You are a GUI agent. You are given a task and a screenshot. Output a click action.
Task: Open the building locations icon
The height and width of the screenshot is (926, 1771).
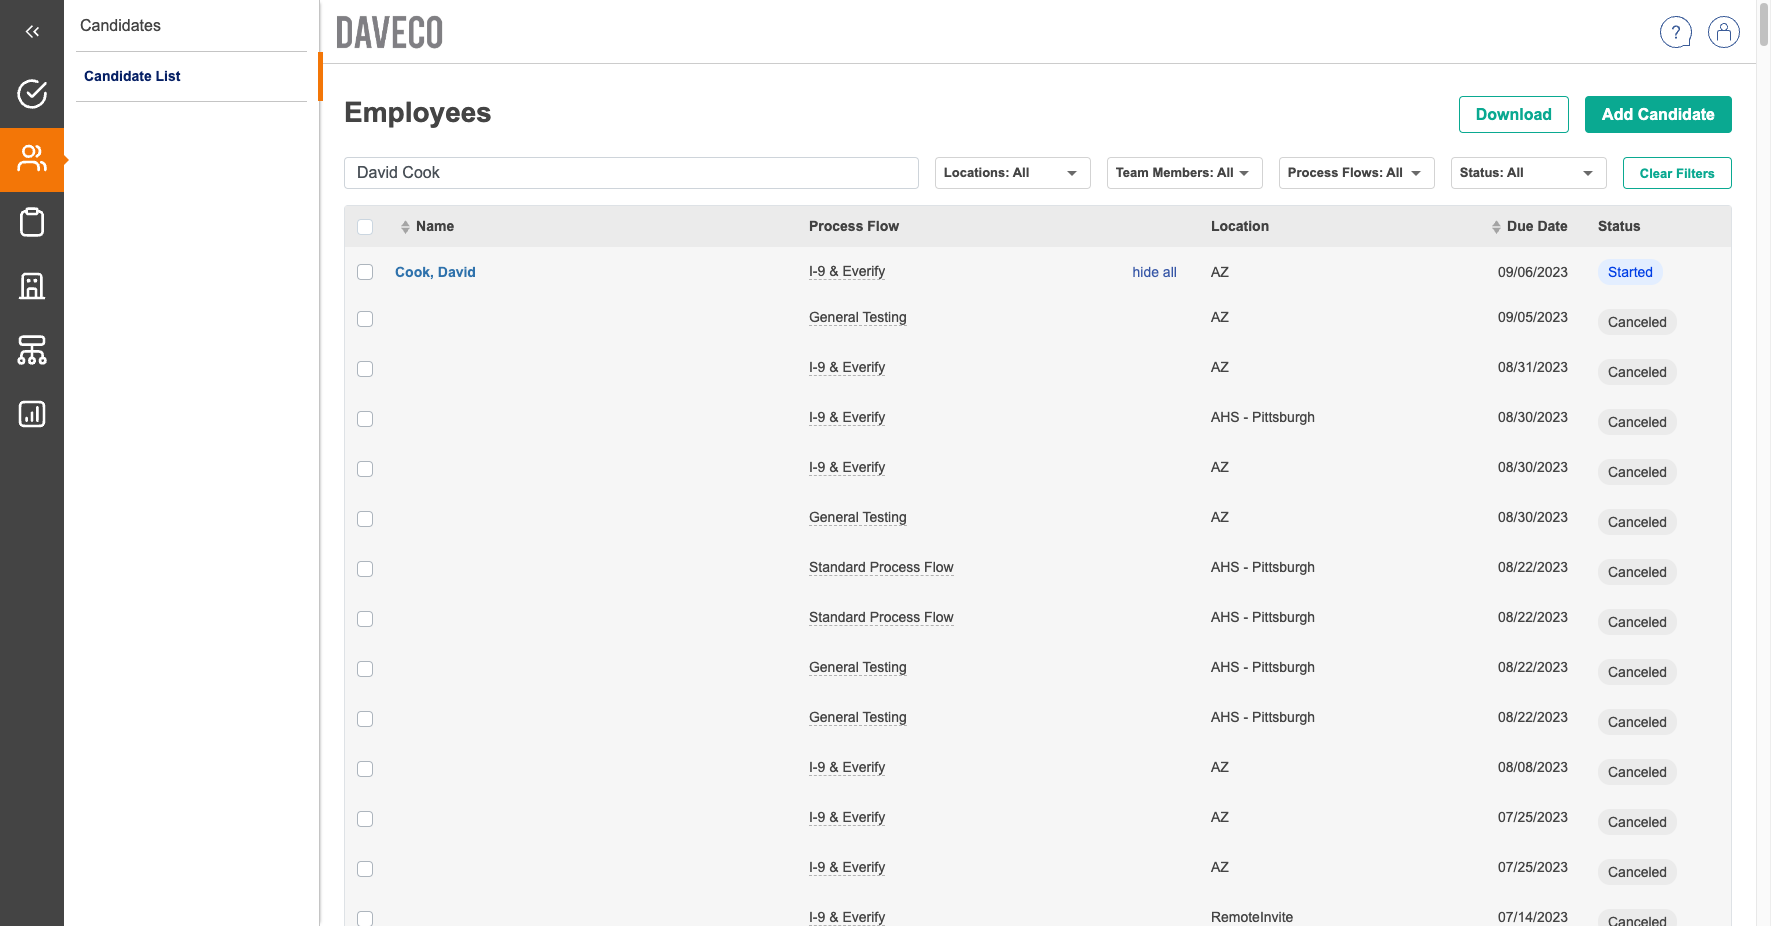click(32, 286)
